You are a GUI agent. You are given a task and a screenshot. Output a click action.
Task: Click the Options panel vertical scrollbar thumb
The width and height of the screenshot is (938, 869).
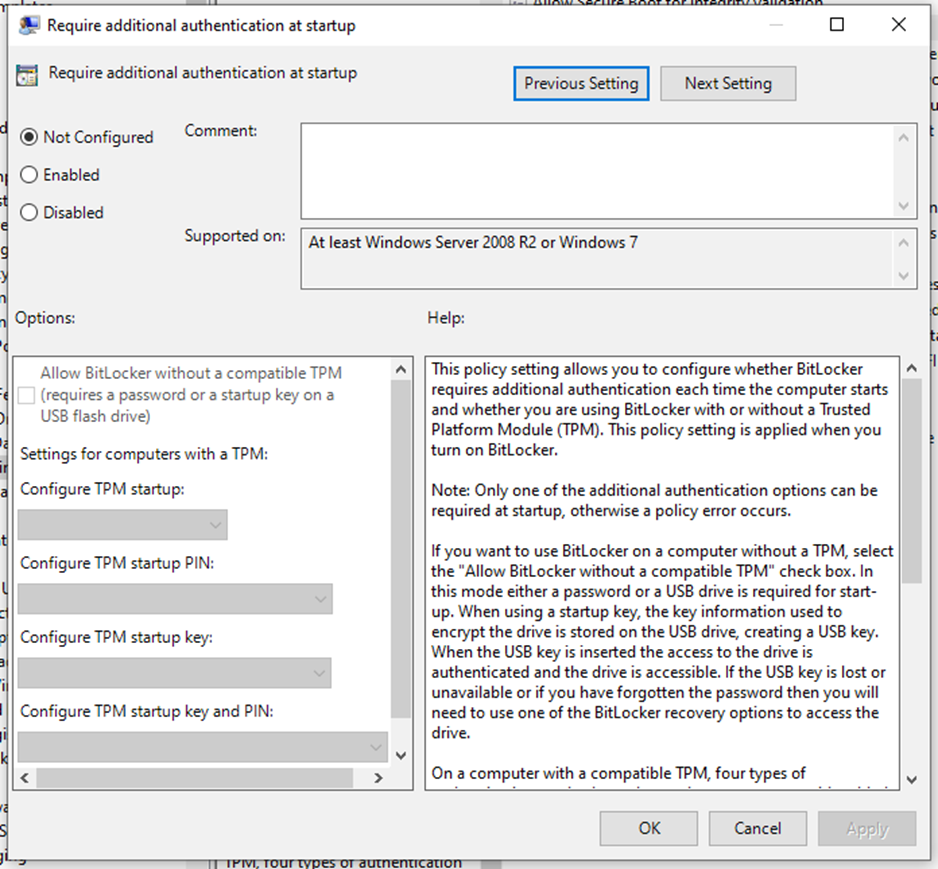pos(401,548)
